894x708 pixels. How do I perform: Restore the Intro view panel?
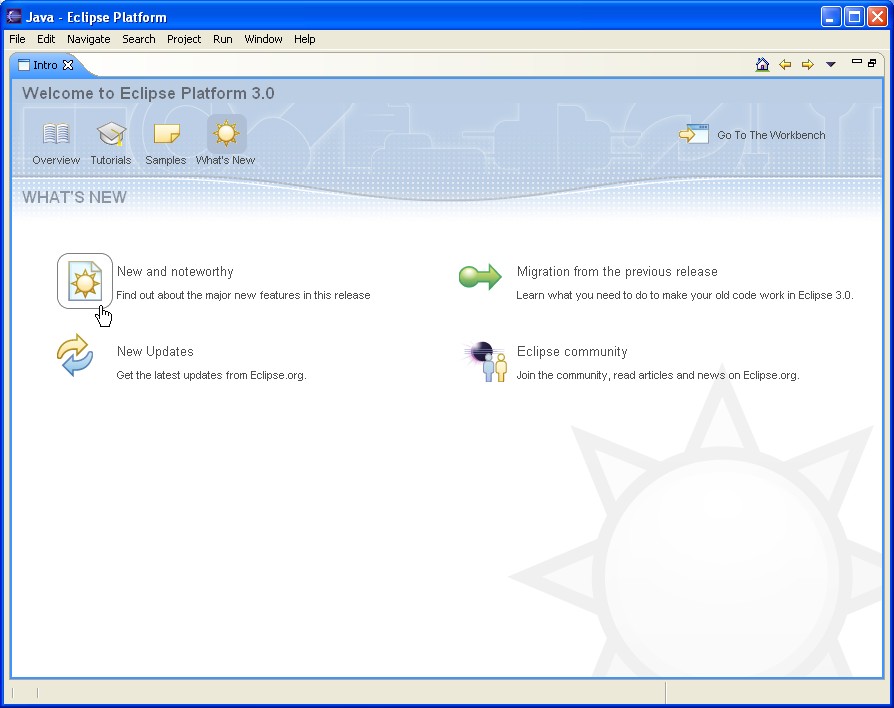[872, 63]
